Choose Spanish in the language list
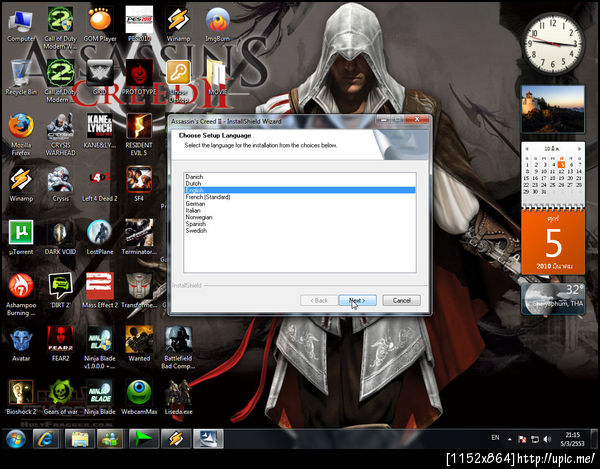The width and height of the screenshot is (600, 469). click(300, 224)
